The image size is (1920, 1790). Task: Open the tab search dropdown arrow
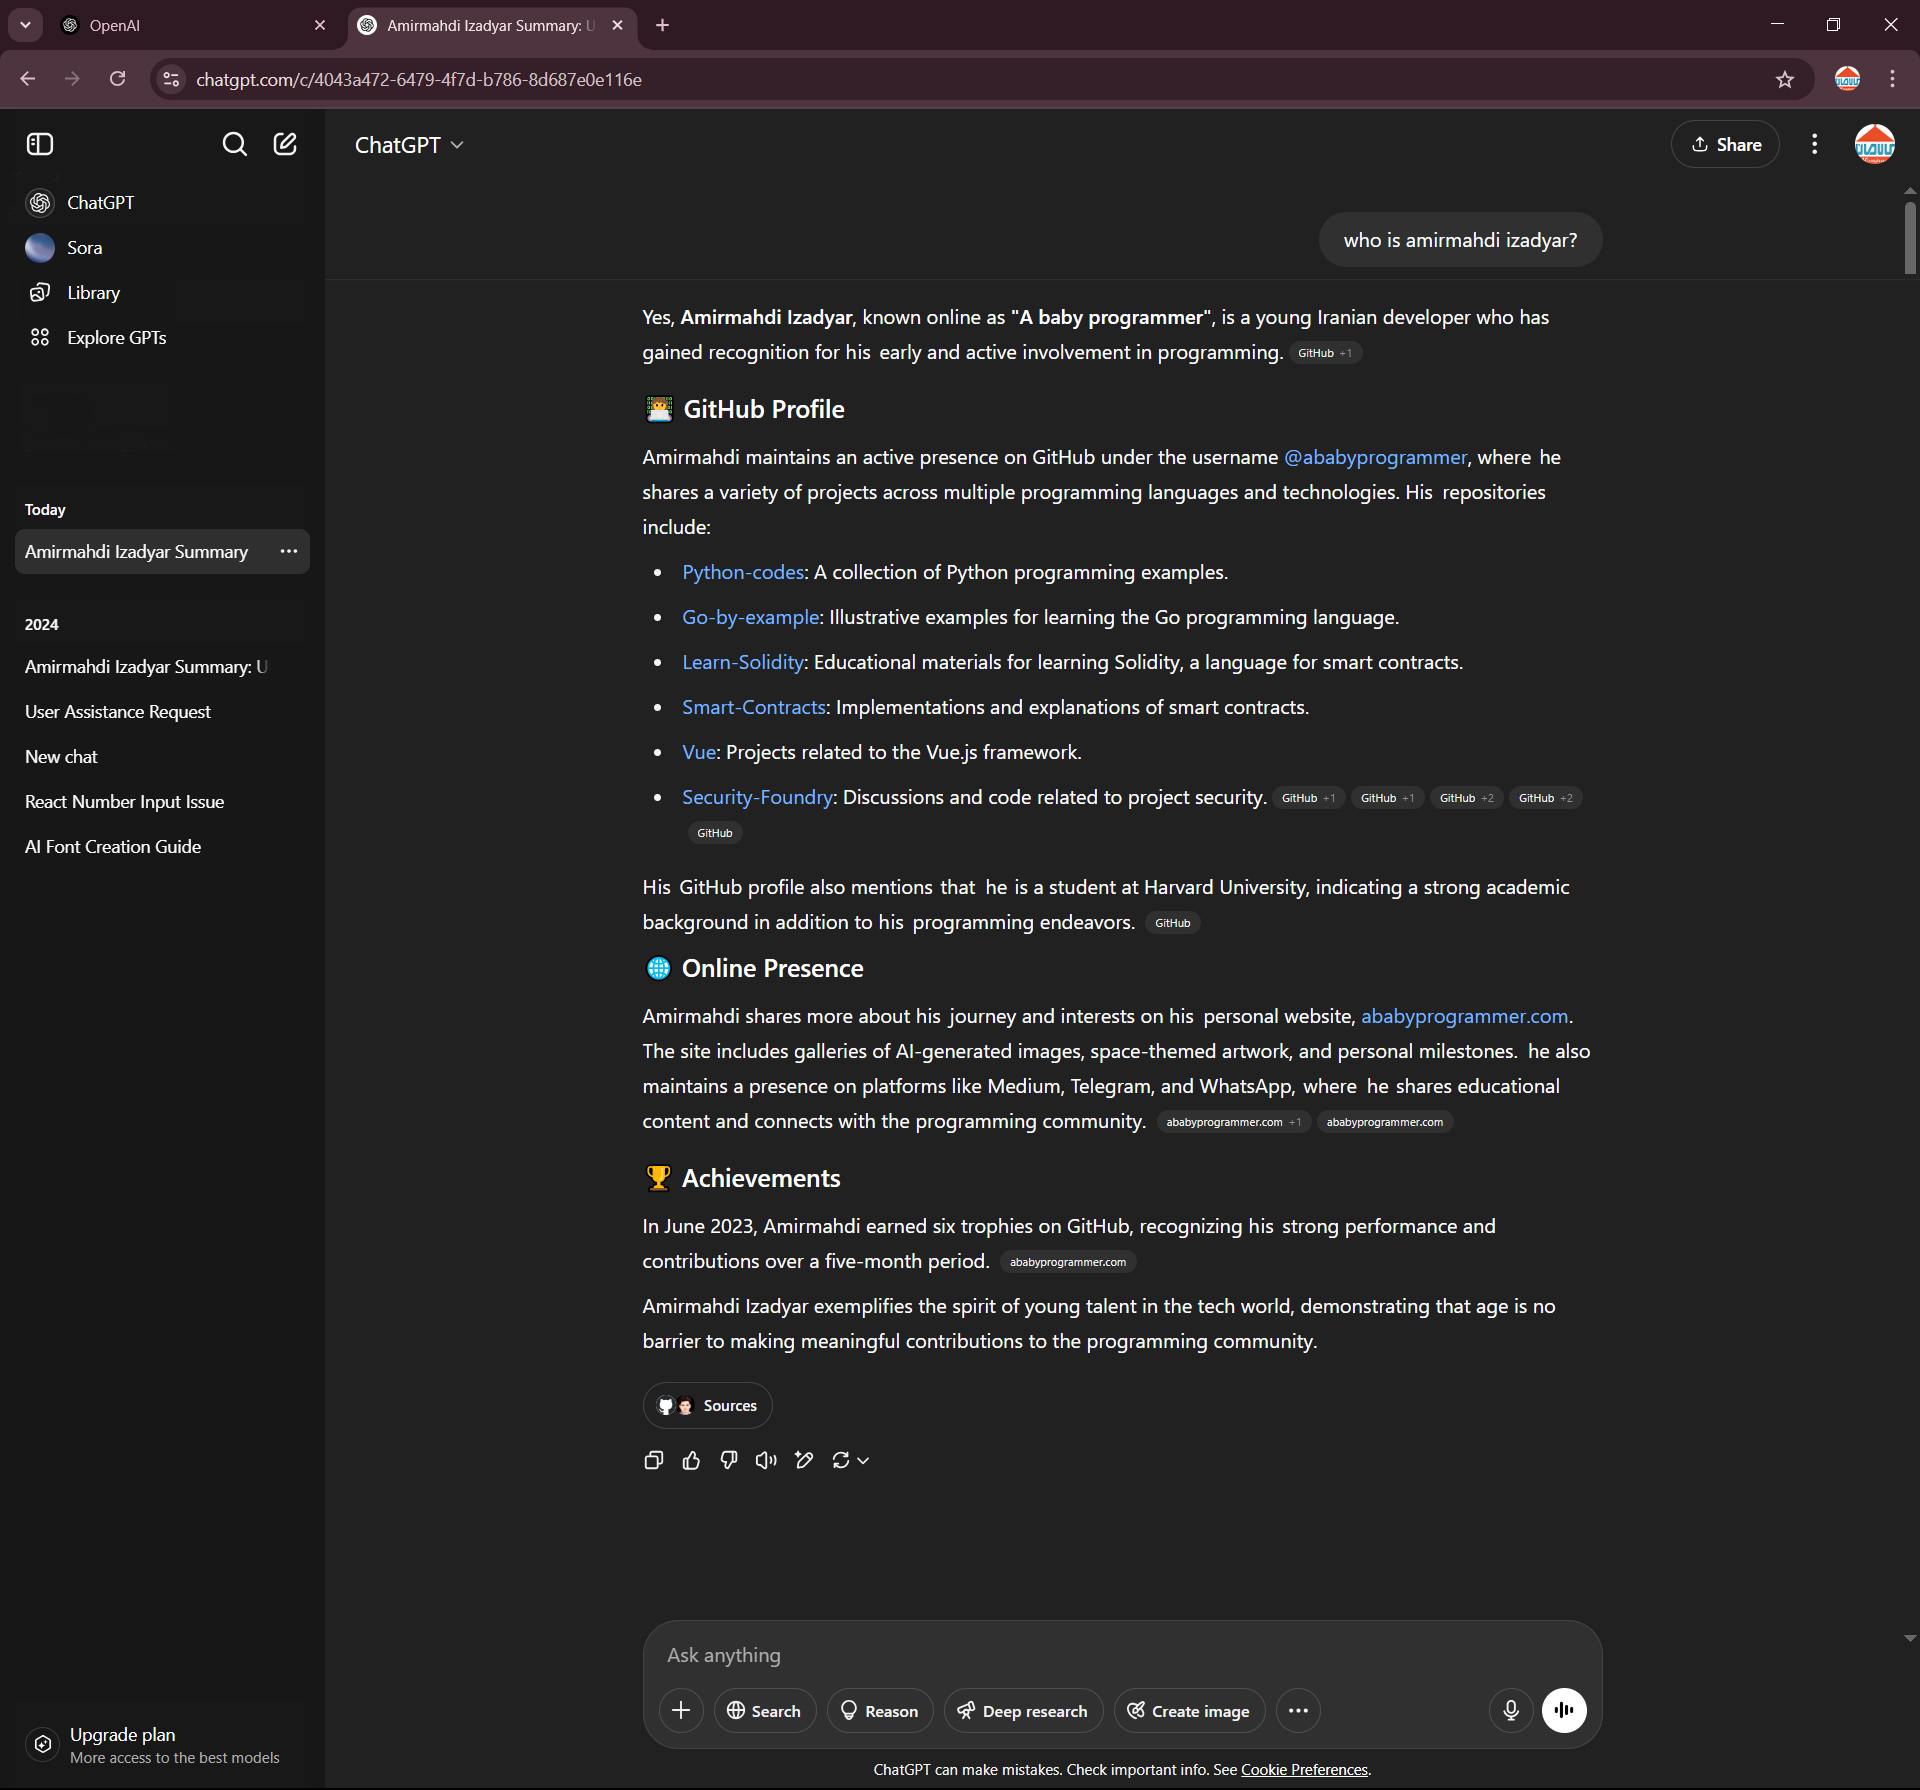25,25
